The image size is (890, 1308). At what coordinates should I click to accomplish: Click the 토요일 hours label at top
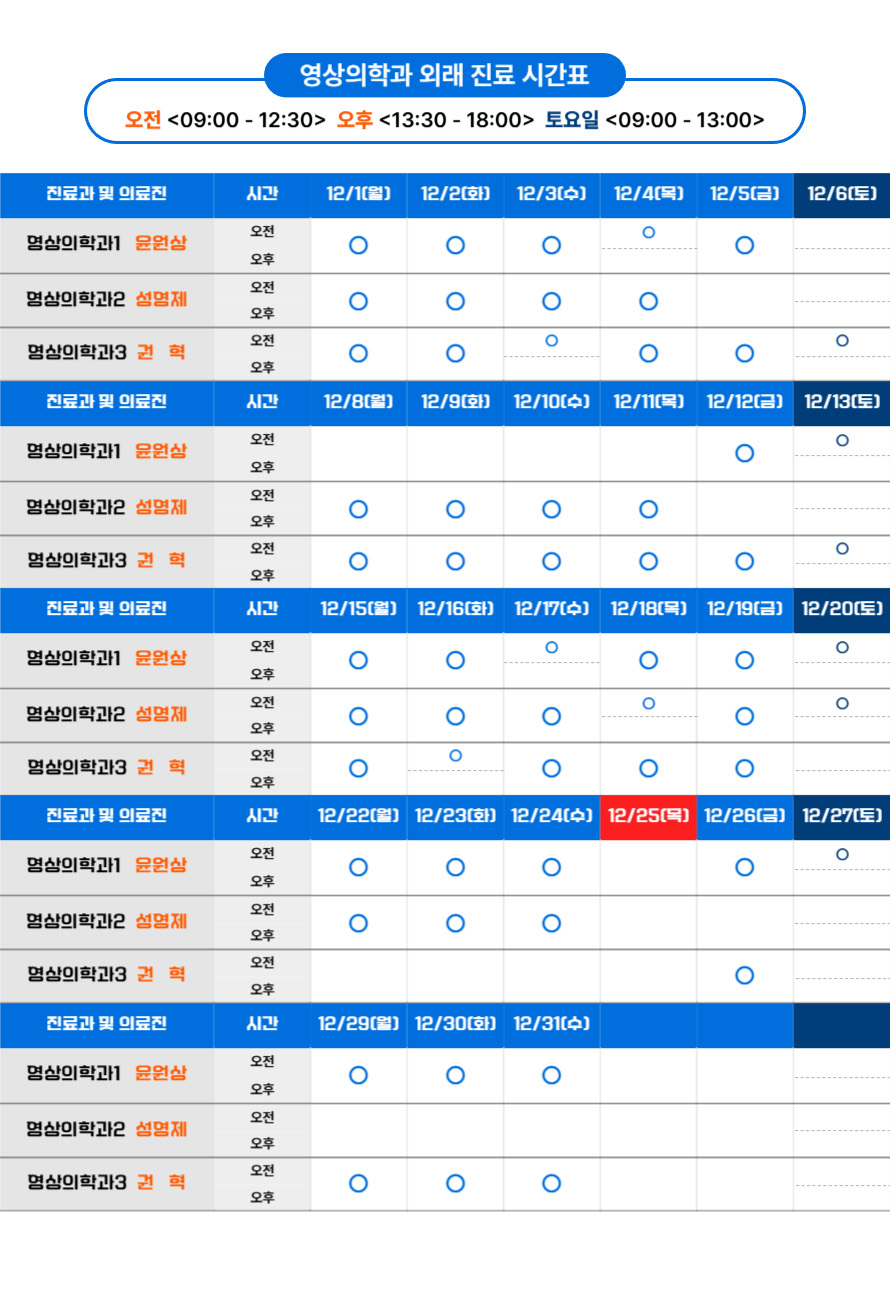(572, 120)
